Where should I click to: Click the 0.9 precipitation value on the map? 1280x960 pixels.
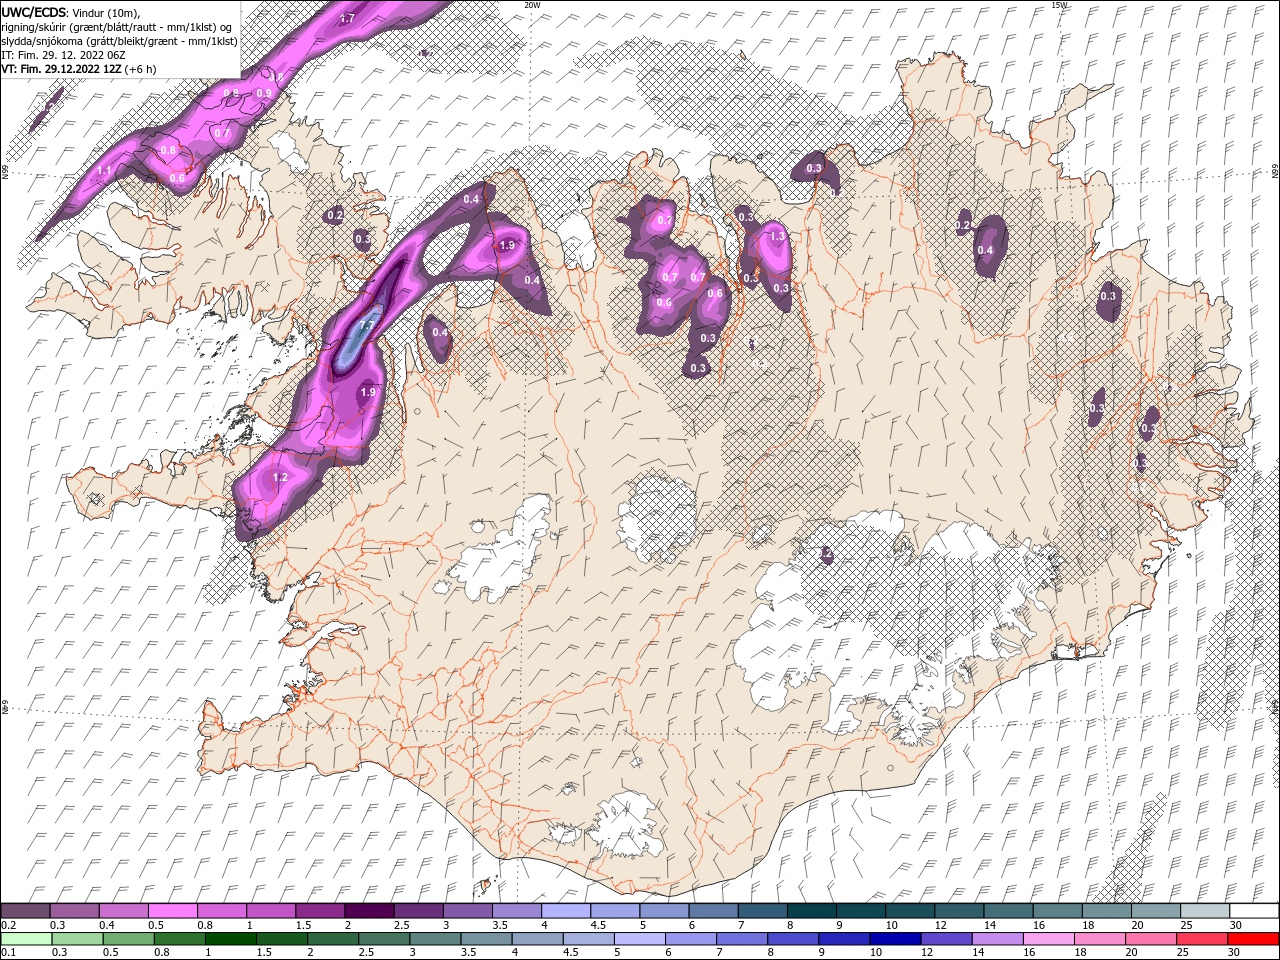[x=264, y=93]
